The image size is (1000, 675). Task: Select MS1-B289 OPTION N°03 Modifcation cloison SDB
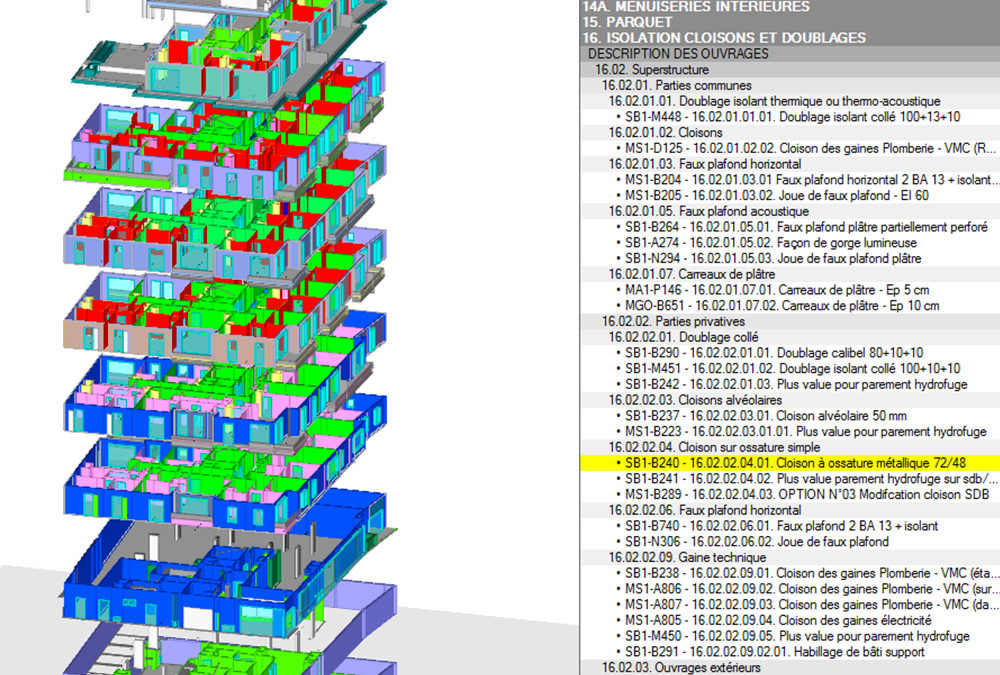point(790,494)
